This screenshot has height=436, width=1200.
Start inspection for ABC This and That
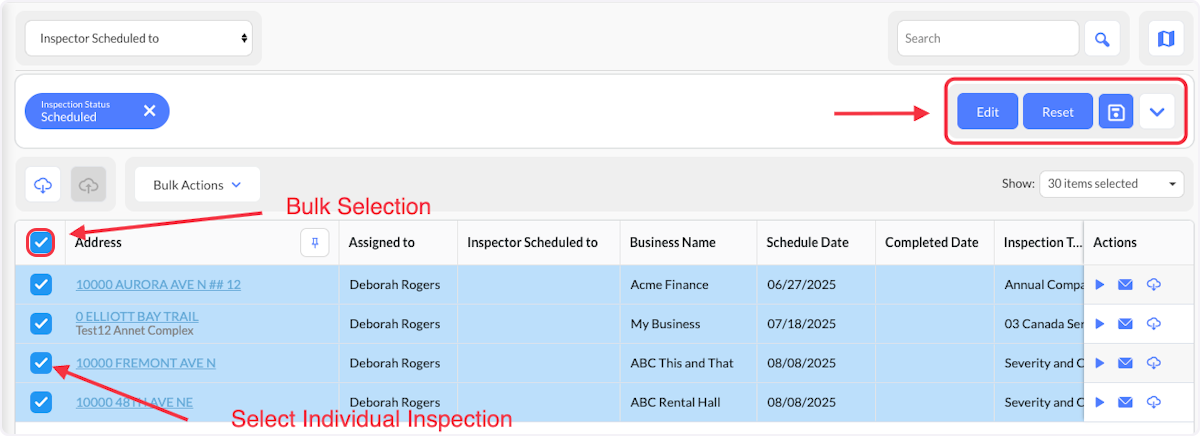point(1099,363)
